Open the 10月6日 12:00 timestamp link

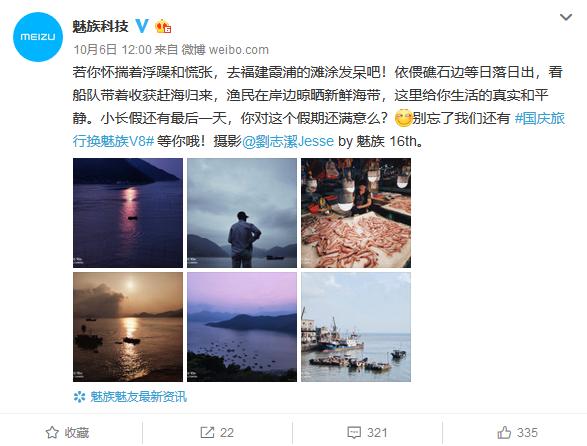pyautogui.click(x=112, y=49)
